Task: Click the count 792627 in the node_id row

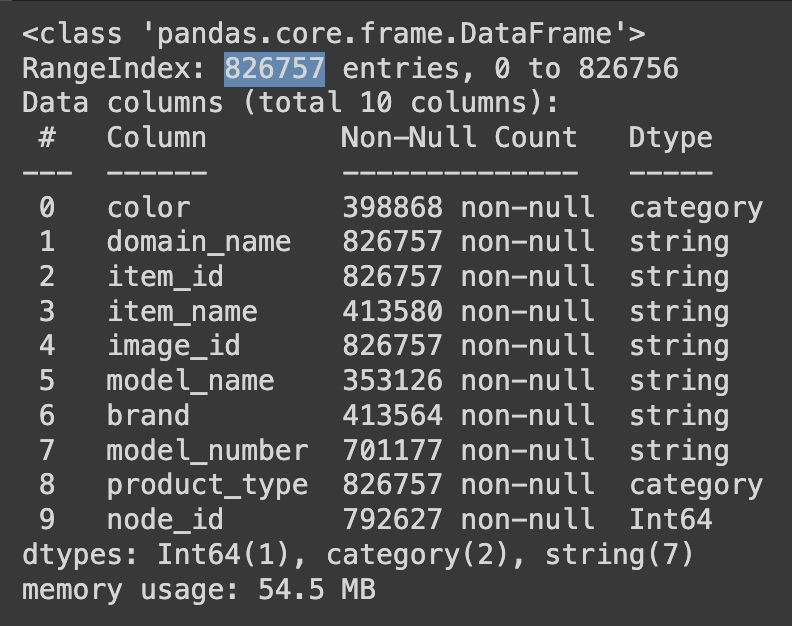Action: (x=392, y=519)
